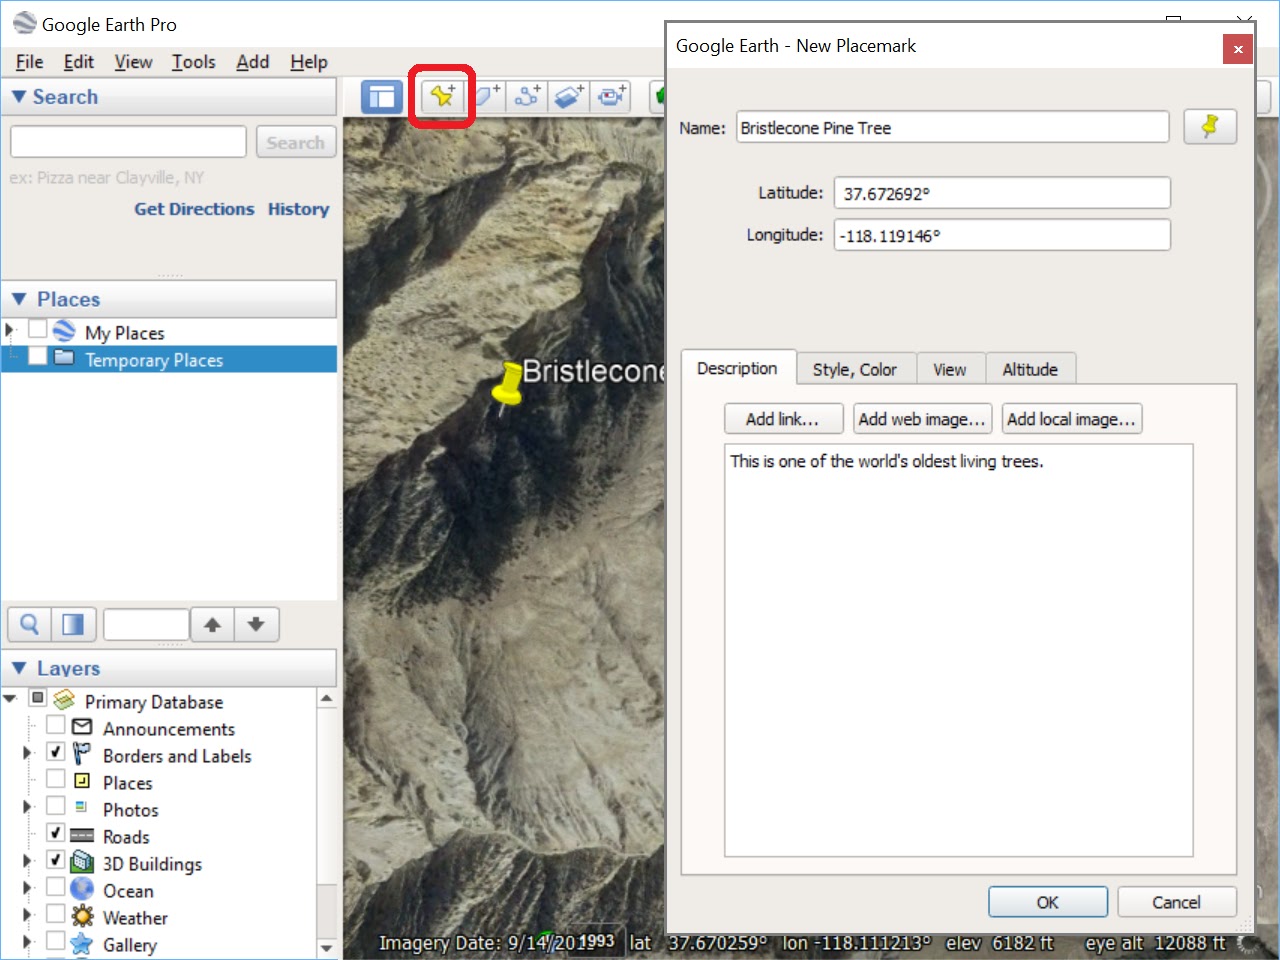Screen dimensions: 1280x960
Task: Open the Get Directions link
Action: [194, 209]
